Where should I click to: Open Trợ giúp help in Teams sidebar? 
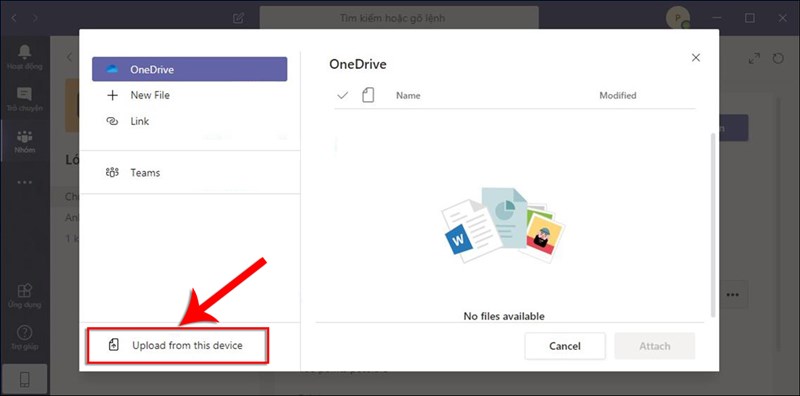coord(24,338)
